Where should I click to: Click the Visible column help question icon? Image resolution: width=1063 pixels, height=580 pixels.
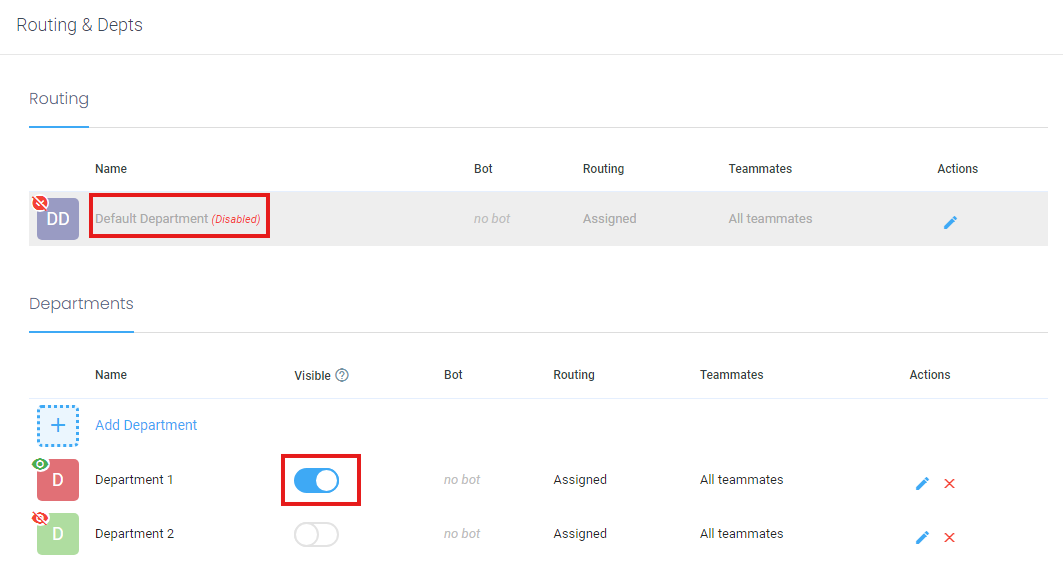click(342, 375)
